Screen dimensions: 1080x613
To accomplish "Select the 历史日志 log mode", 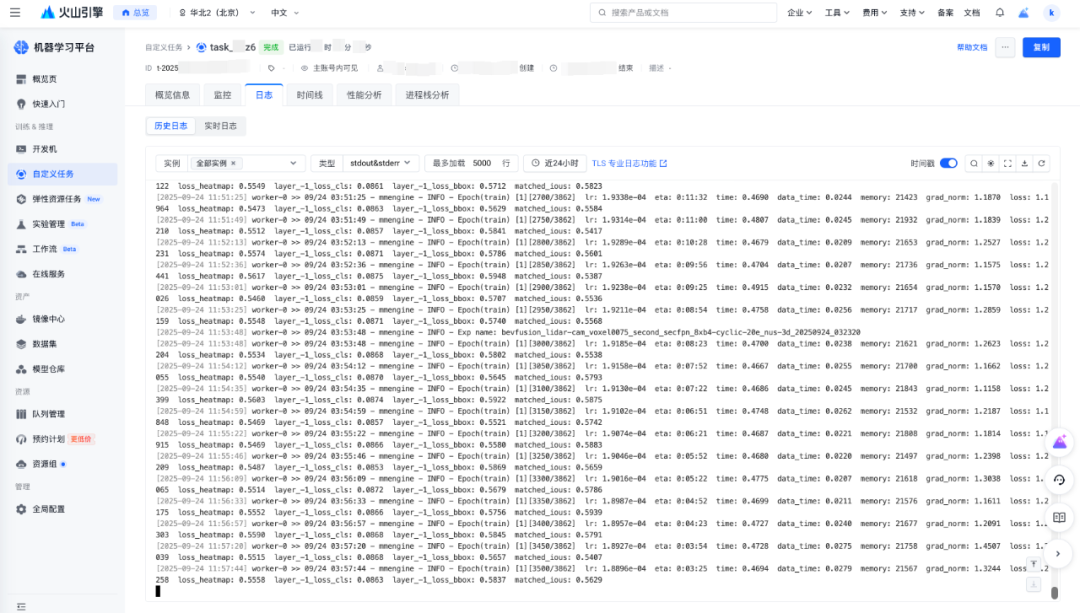I will tap(170, 126).
